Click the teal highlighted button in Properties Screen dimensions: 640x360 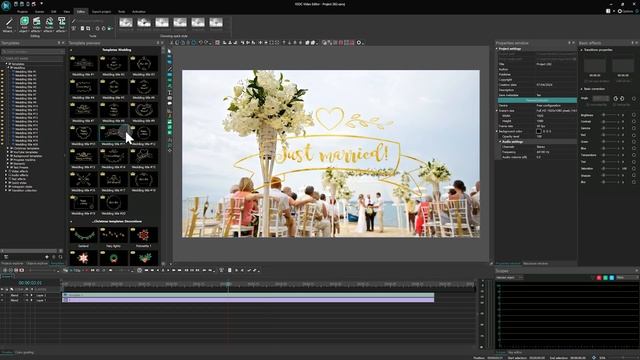pos(537,100)
